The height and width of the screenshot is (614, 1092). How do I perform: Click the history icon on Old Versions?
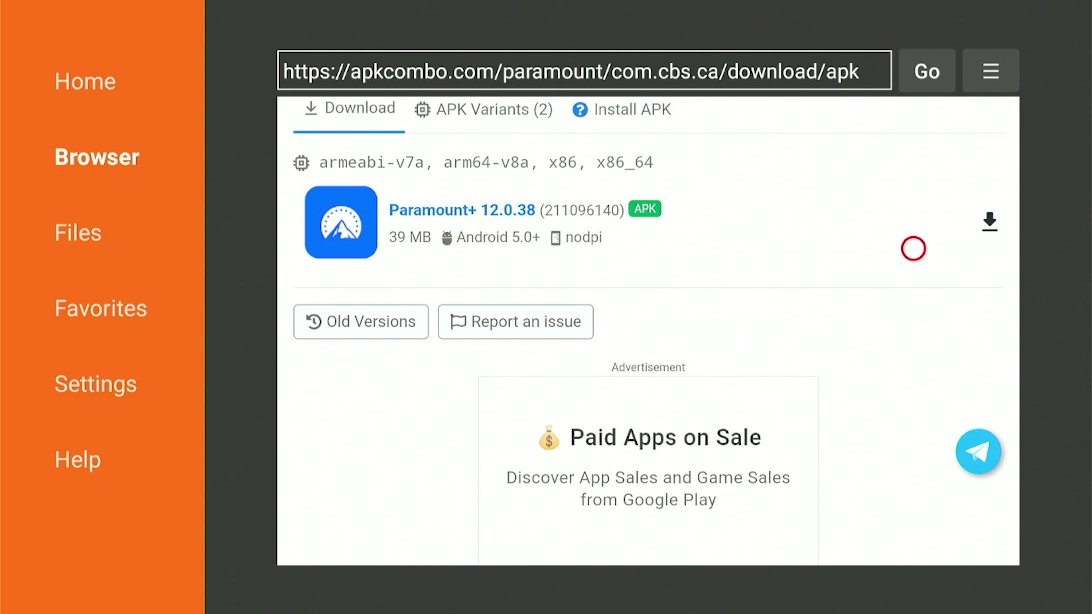(x=314, y=322)
